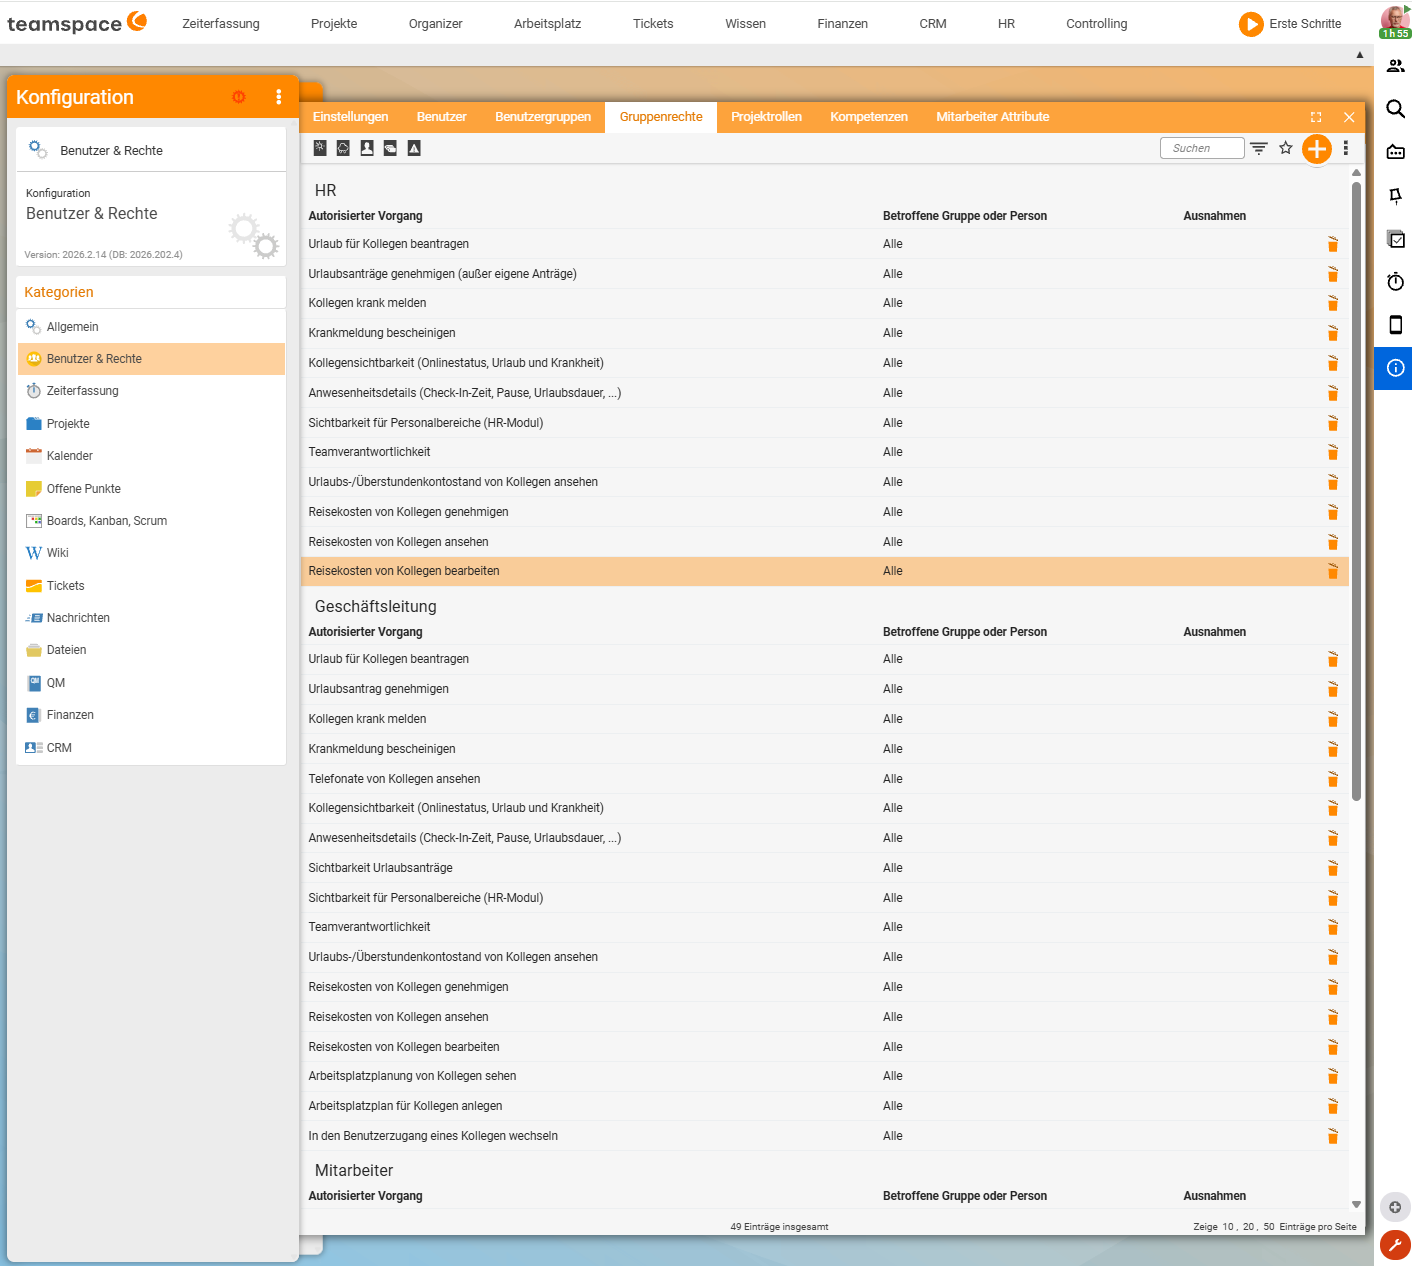Select the Wiki category
1412x1266 pixels.
[151, 553]
